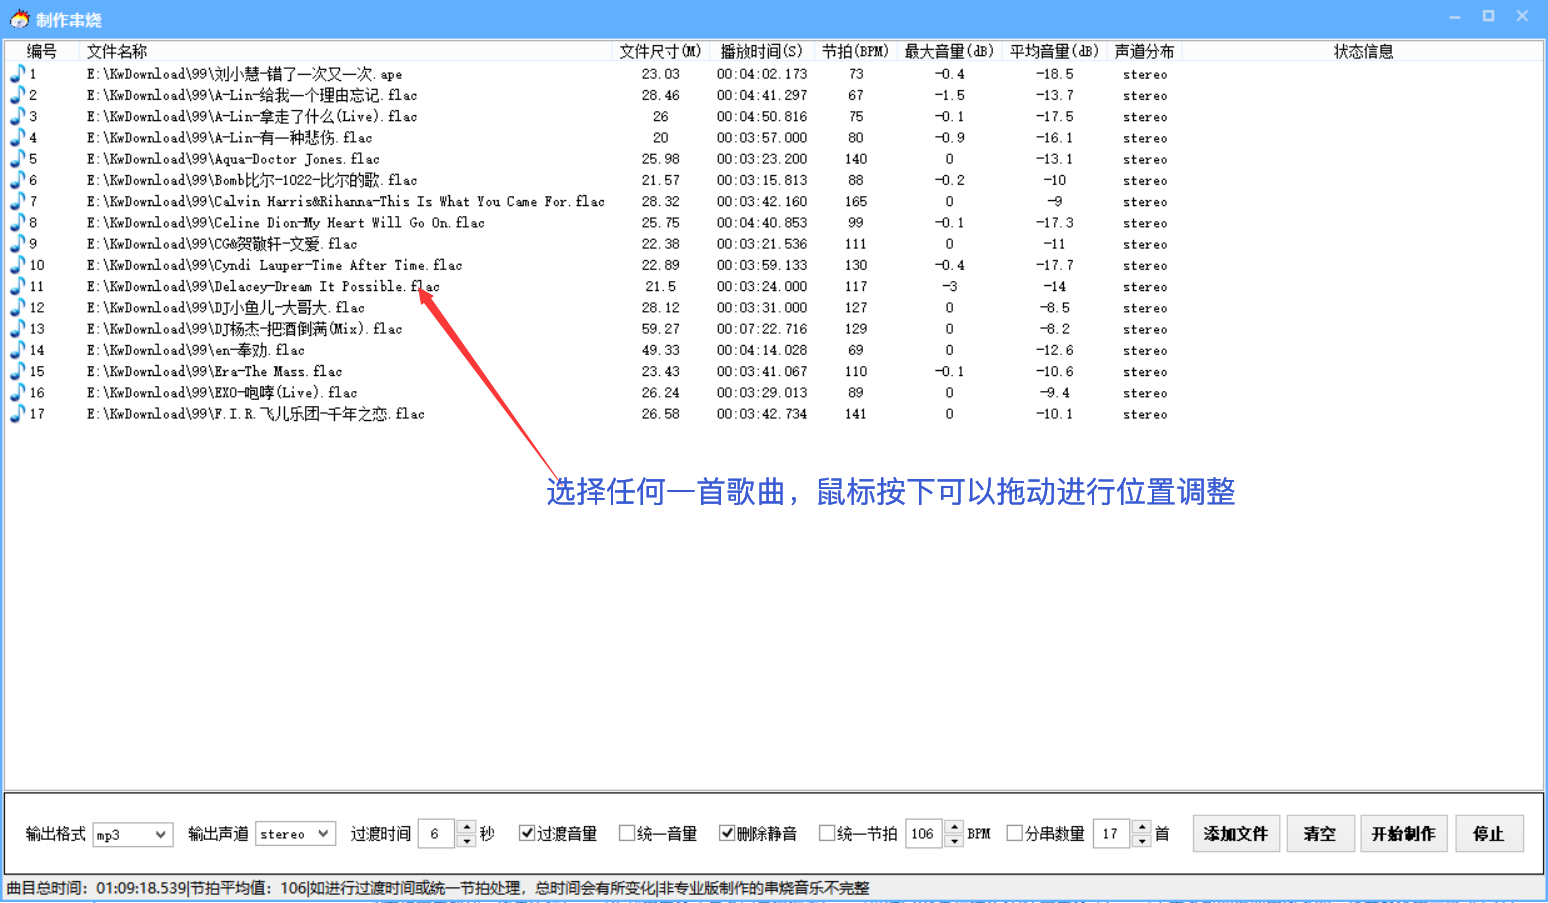
Task: Click the music note icon of row 17
Action: (x=17, y=413)
